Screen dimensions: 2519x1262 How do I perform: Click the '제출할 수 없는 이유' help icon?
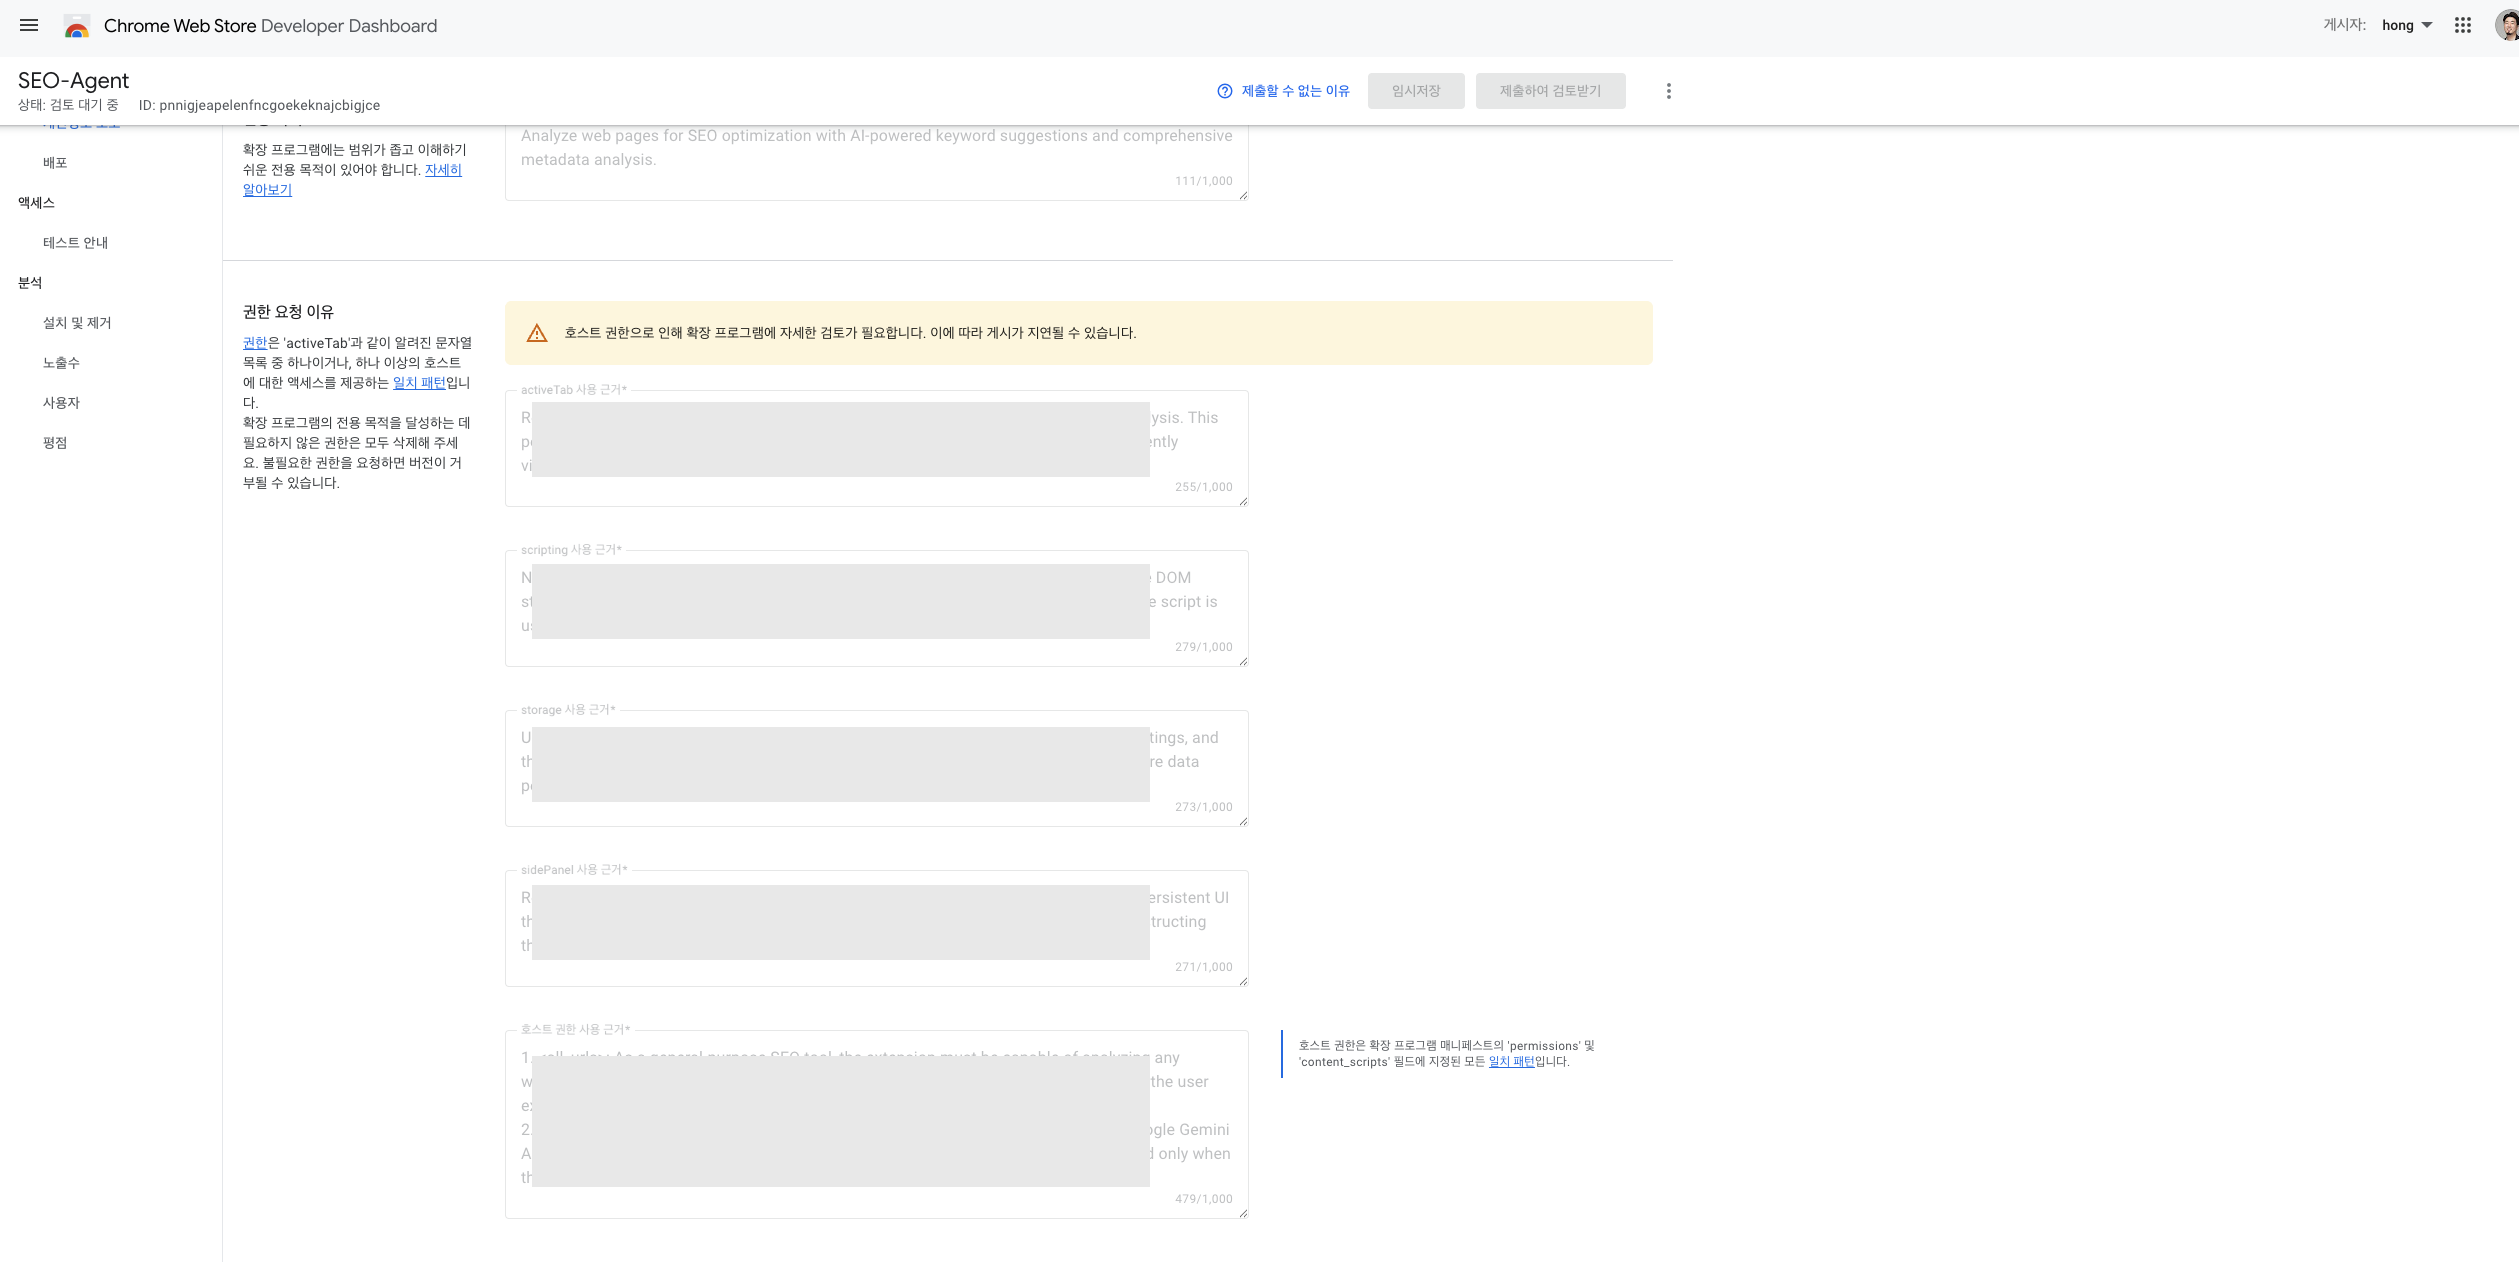[1224, 91]
